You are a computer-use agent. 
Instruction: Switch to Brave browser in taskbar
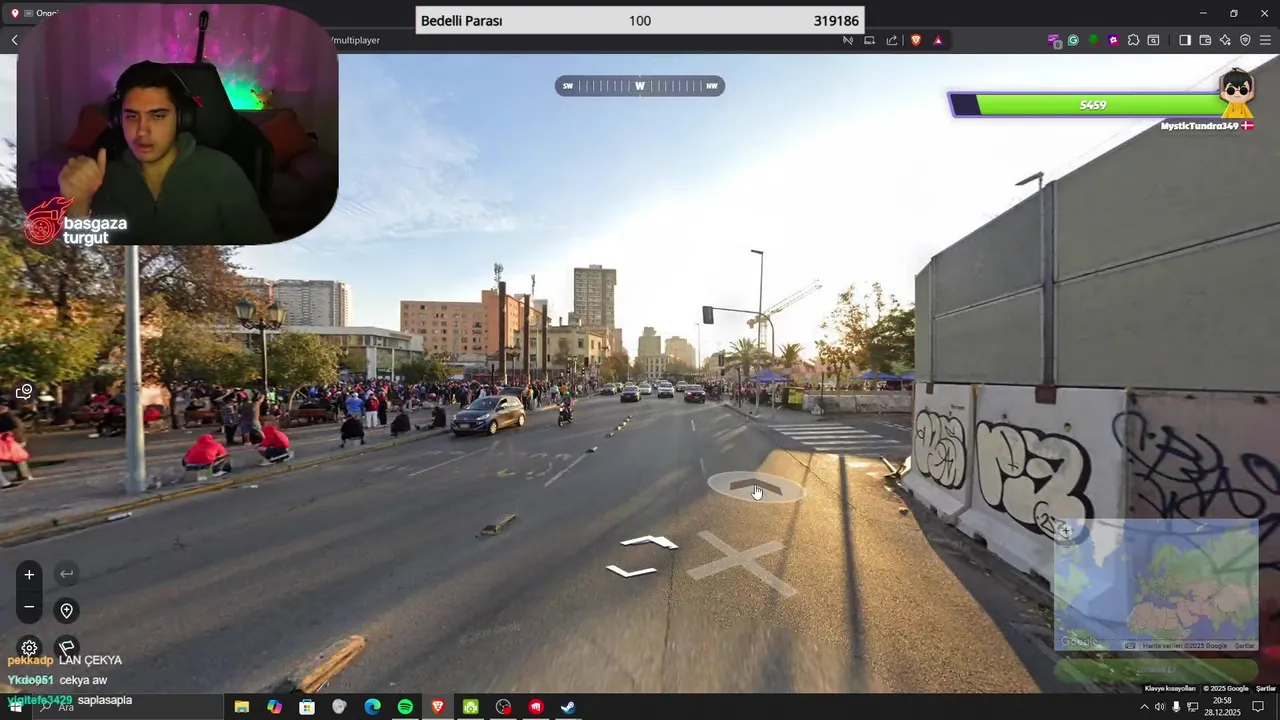(x=438, y=707)
